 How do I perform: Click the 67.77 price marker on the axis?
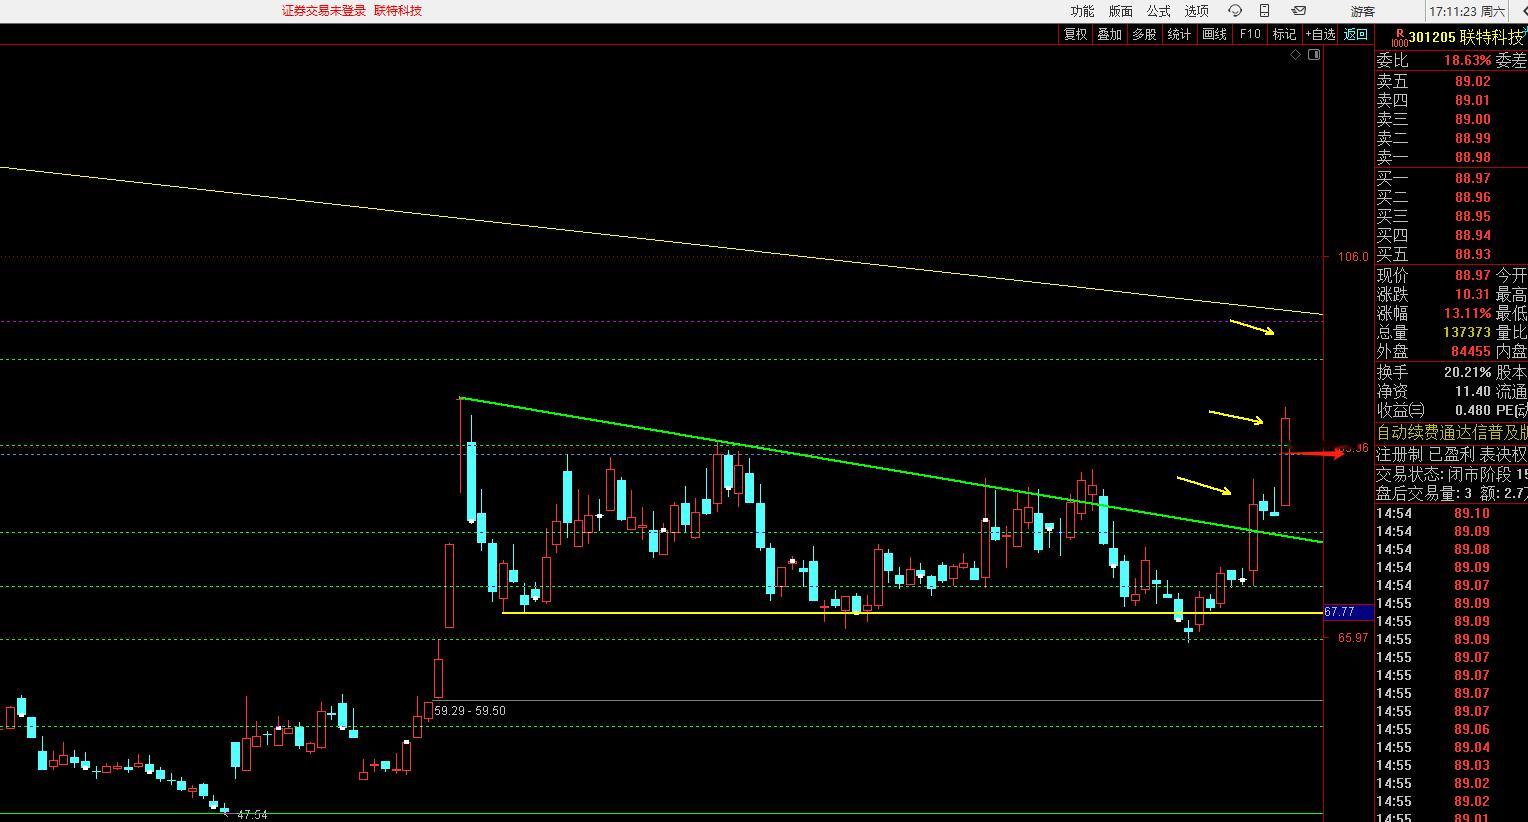tap(1348, 612)
